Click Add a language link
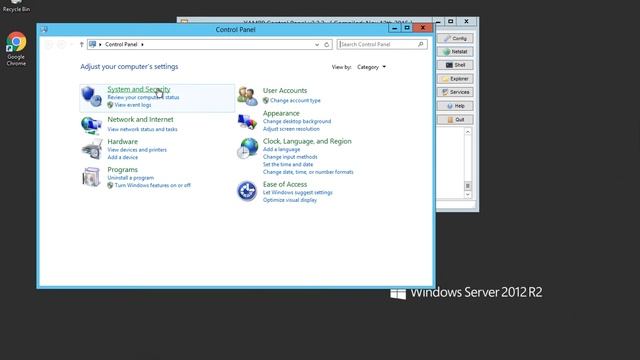This screenshot has height=360, width=640. [281, 149]
